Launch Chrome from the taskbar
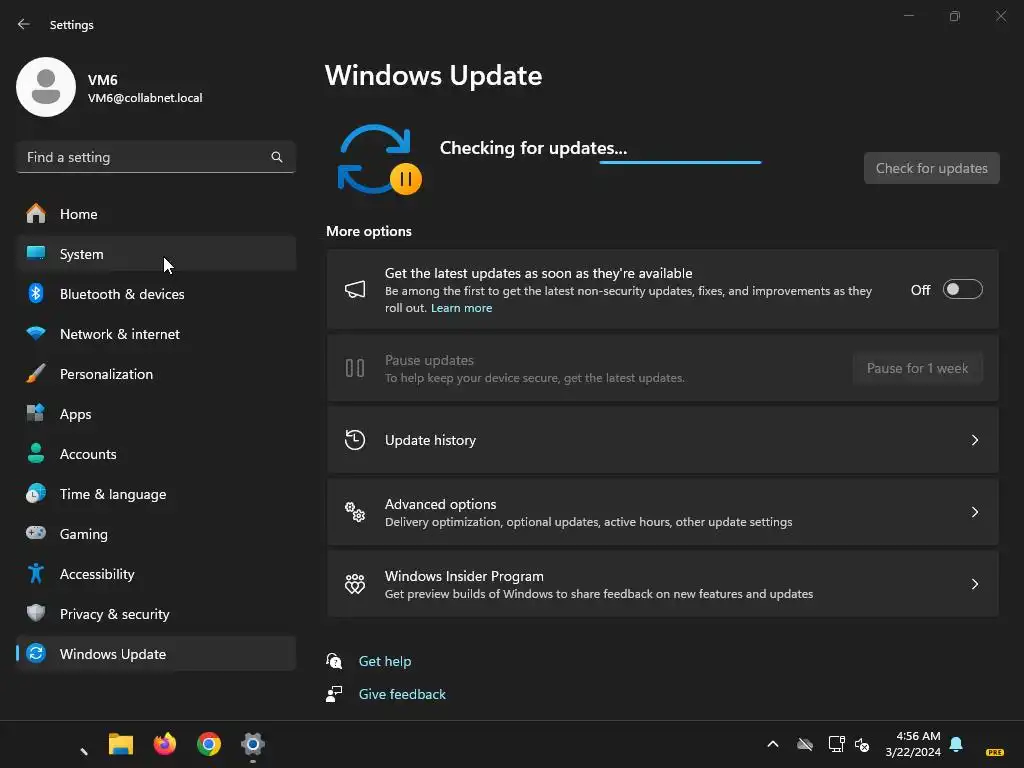The width and height of the screenshot is (1024, 768). (209, 744)
